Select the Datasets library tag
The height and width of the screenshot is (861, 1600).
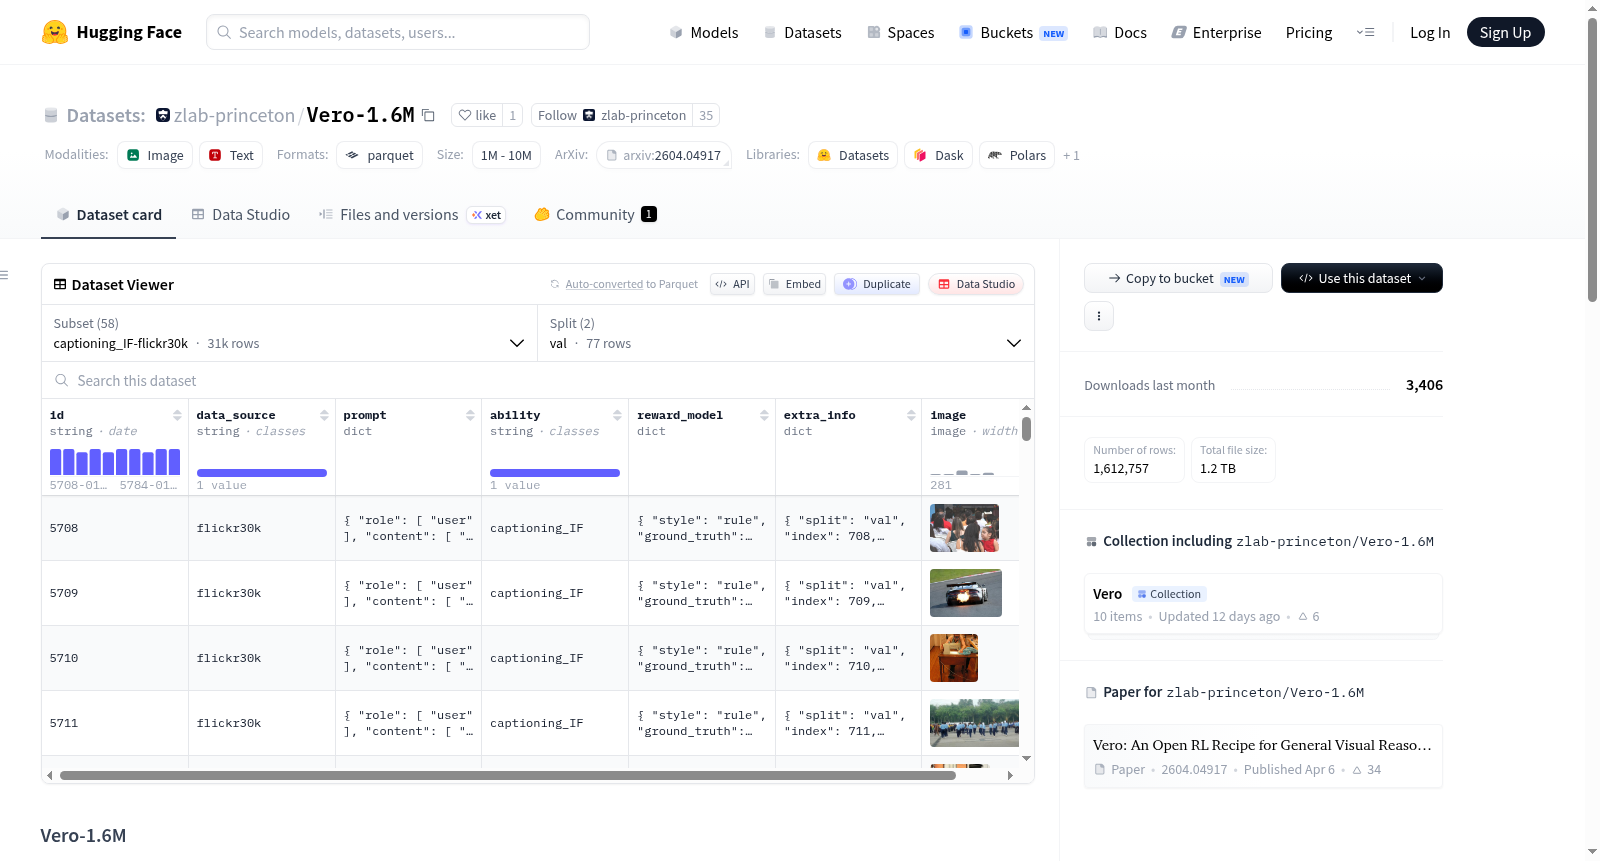[x=853, y=155]
